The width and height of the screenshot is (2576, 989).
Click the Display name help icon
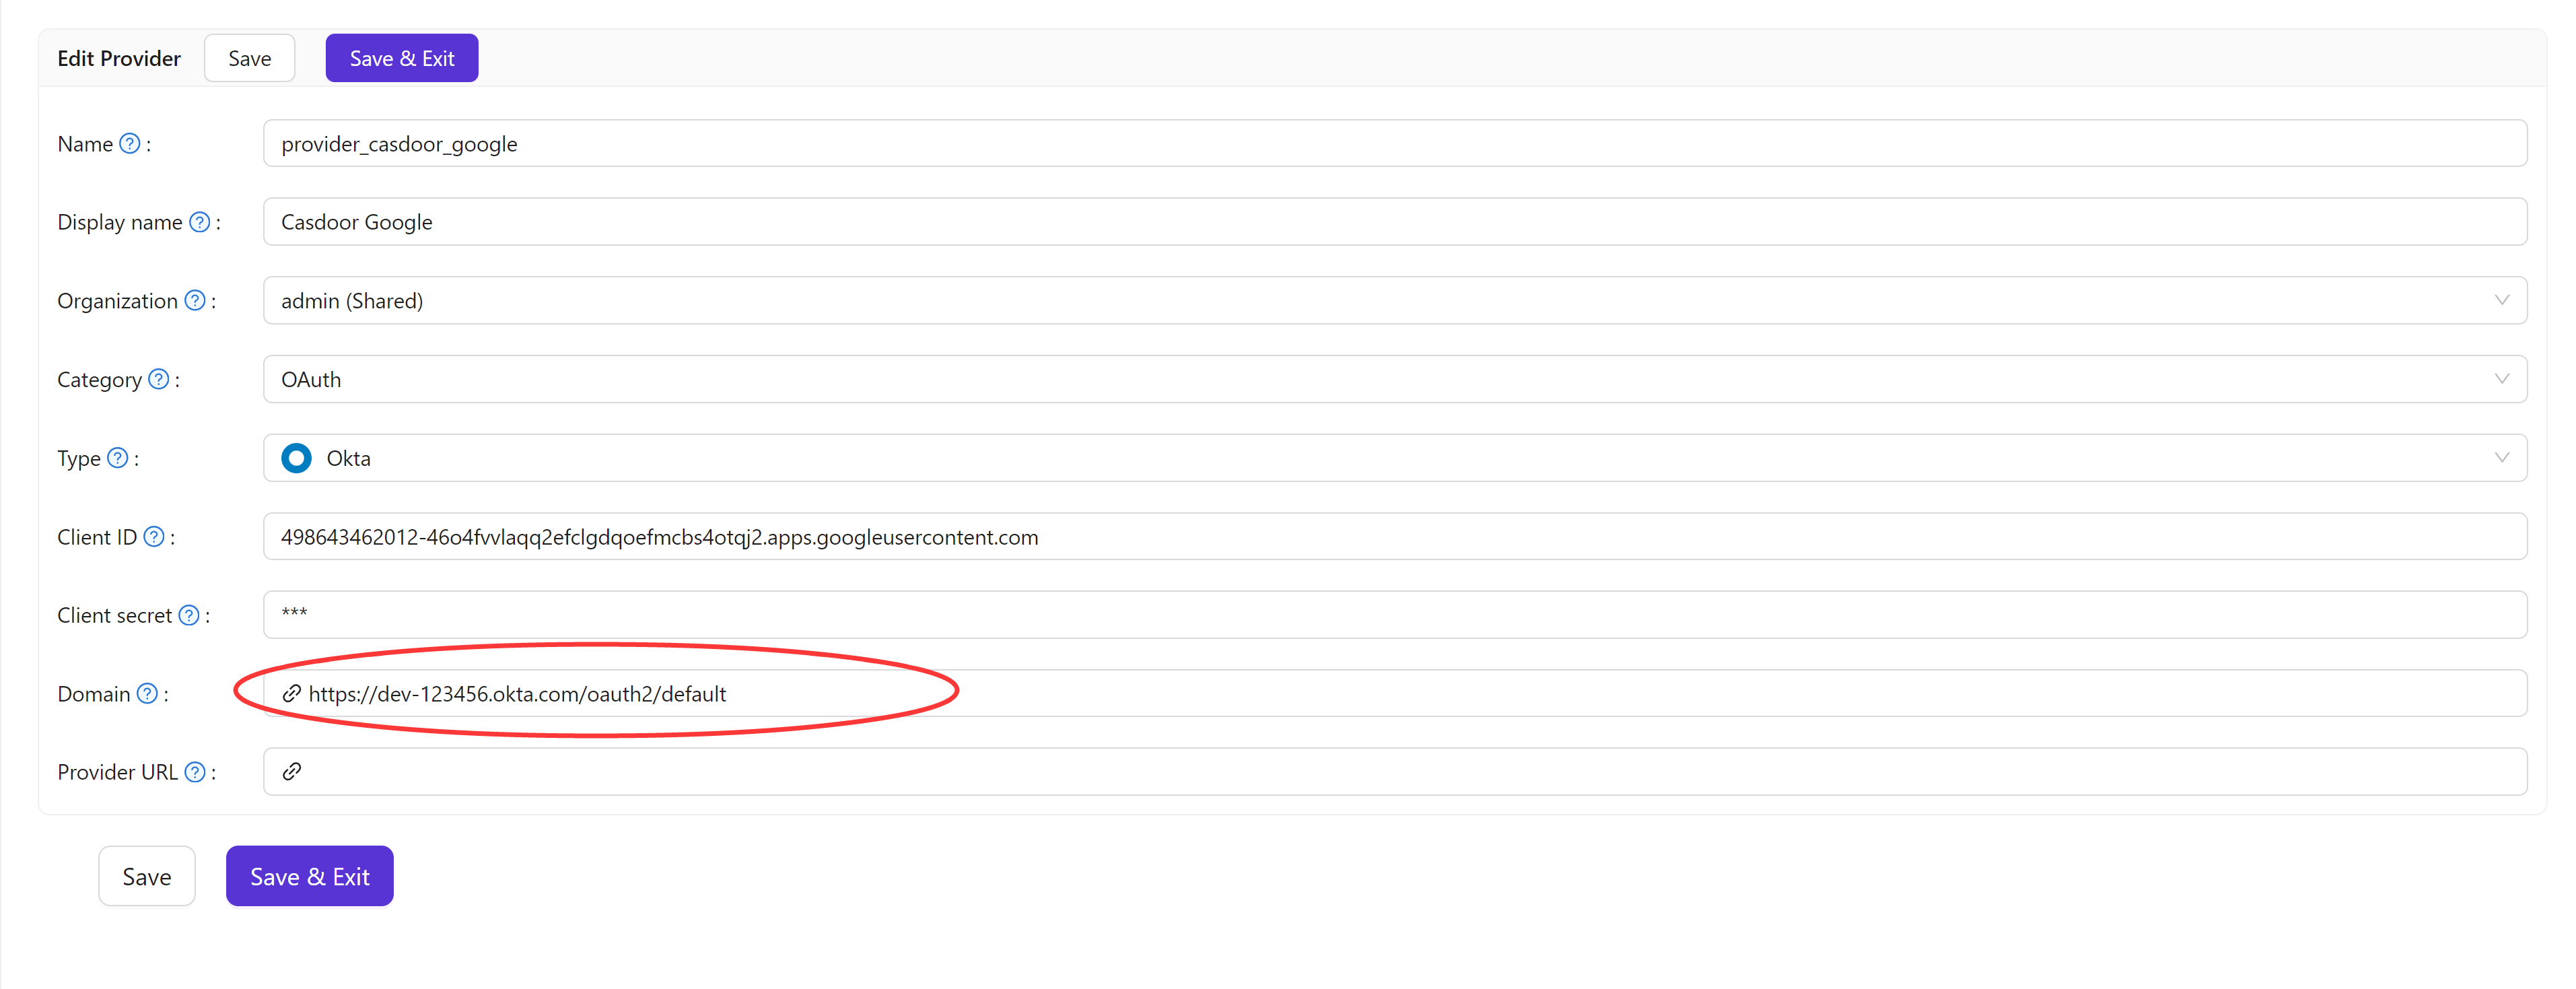(x=199, y=222)
